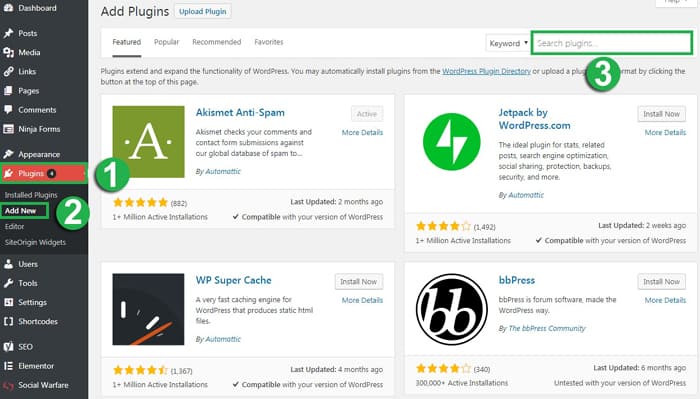Click the WP Super Cache plugin thumbnail
700x399 pixels.
pos(148,309)
